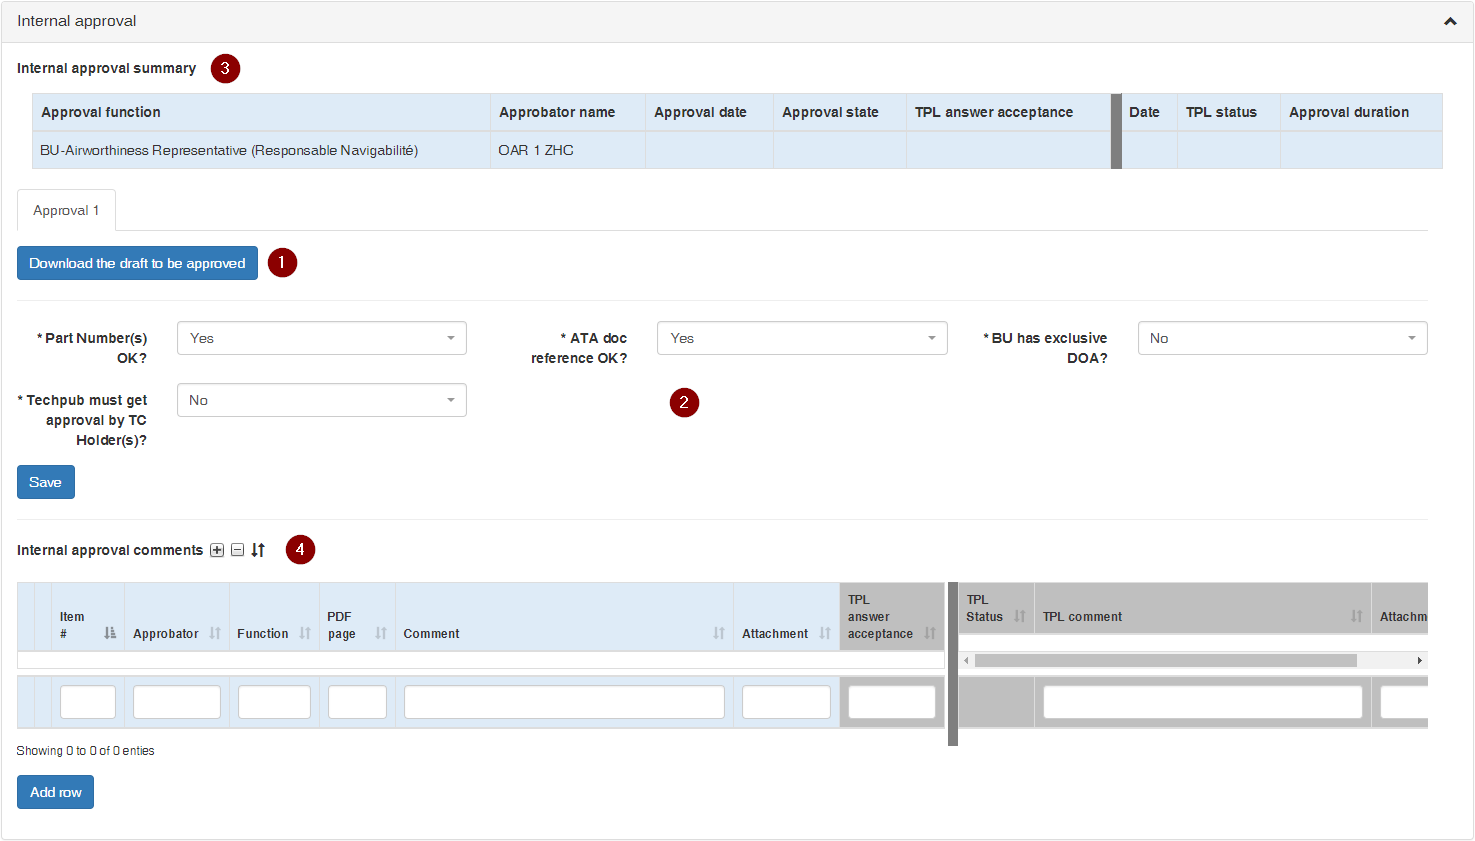Image resolution: width=1475 pixels, height=841 pixels.
Task: Sort by Function column arrows
Action: pos(305,633)
